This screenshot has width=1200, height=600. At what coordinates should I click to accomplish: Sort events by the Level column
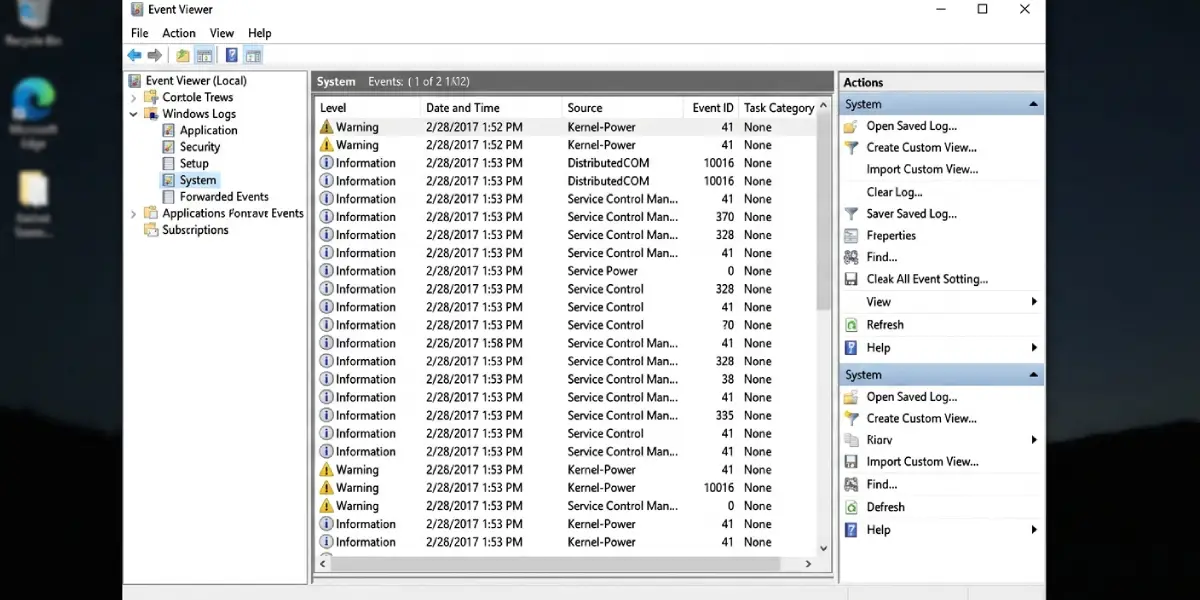(x=368, y=108)
